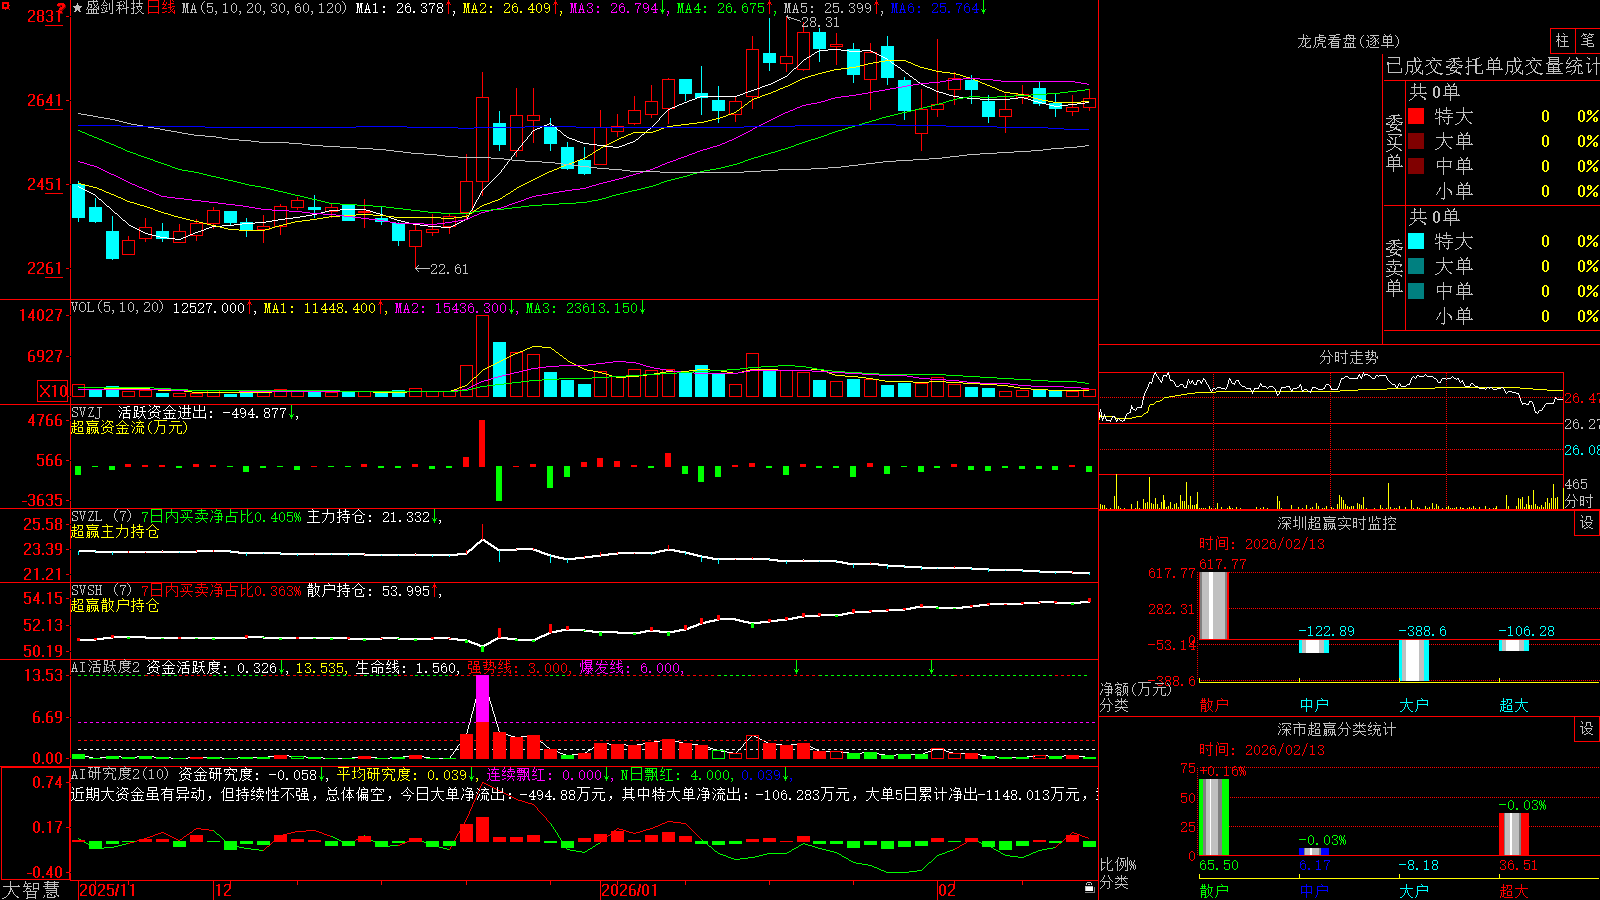This screenshot has width=1600, height=900.
Task: Click the 2026/01 date marker on timeline
Action: click(630, 890)
